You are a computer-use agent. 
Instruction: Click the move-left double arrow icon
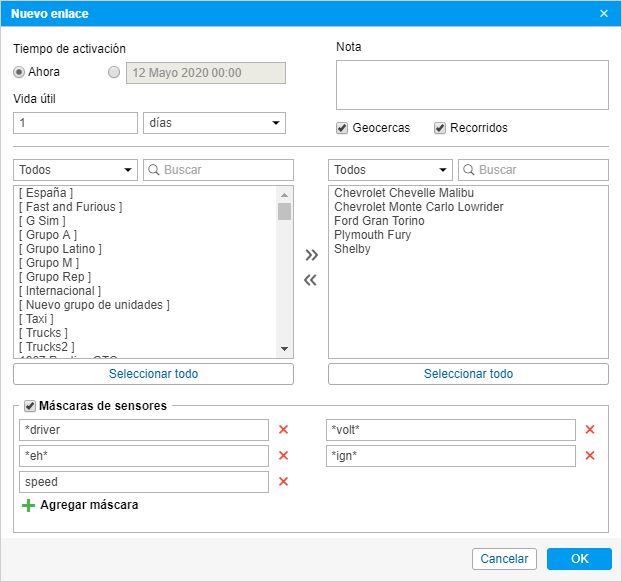311,280
